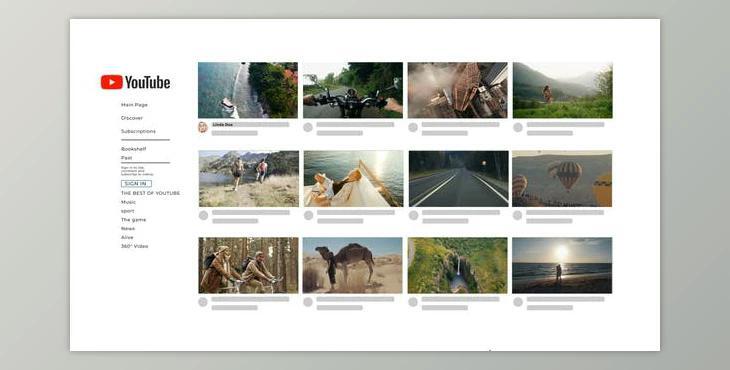Open the Discover menu item
730x370 pixels.
point(132,118)
